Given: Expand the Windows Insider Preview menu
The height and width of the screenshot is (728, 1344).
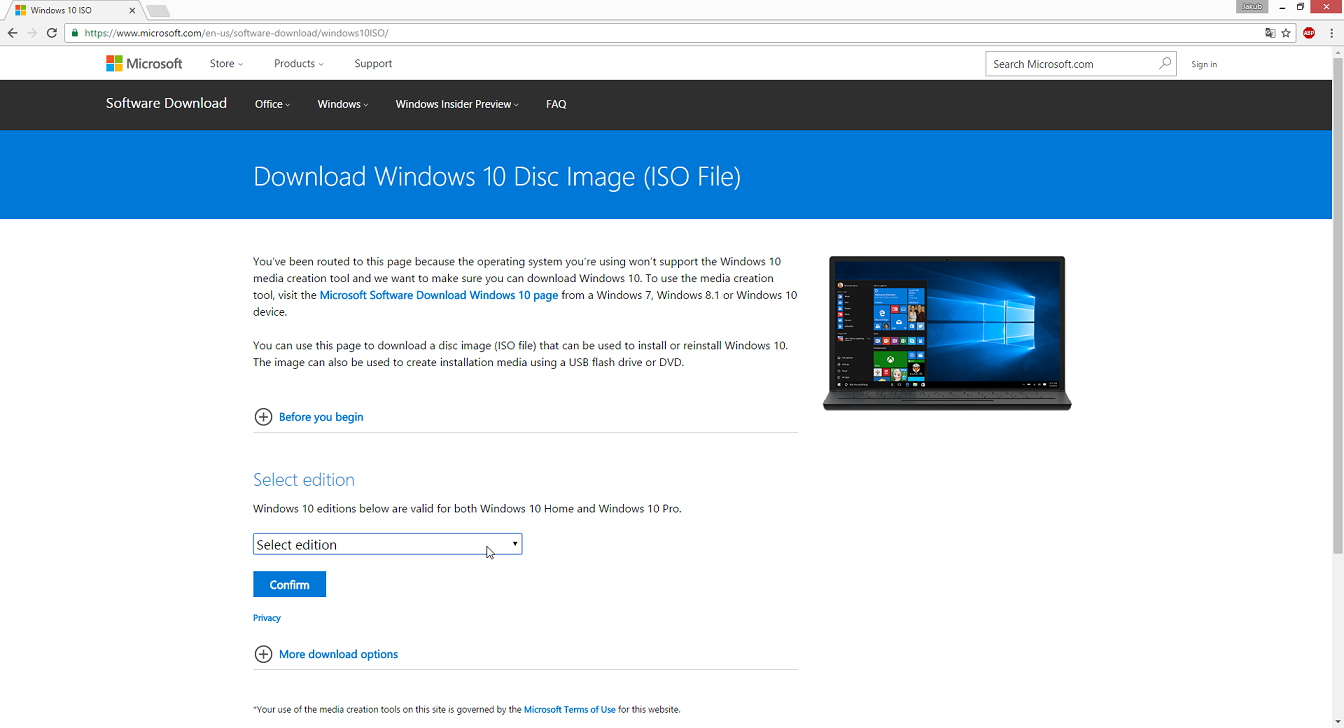Looking at the screenshot, I should (x=457, y=104).
